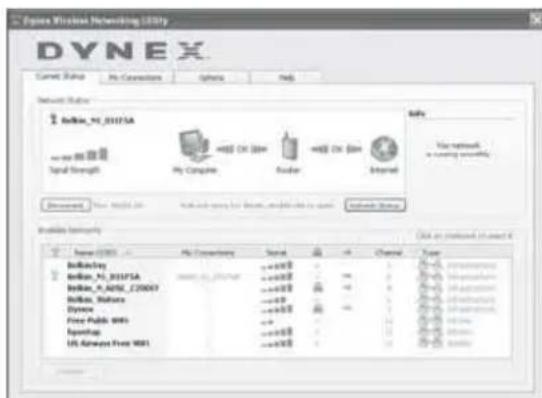The width and height of the screenshot is (542, 398).
Task: Sort networks by Name (SSID) column
Action: [x=95, y=253]
